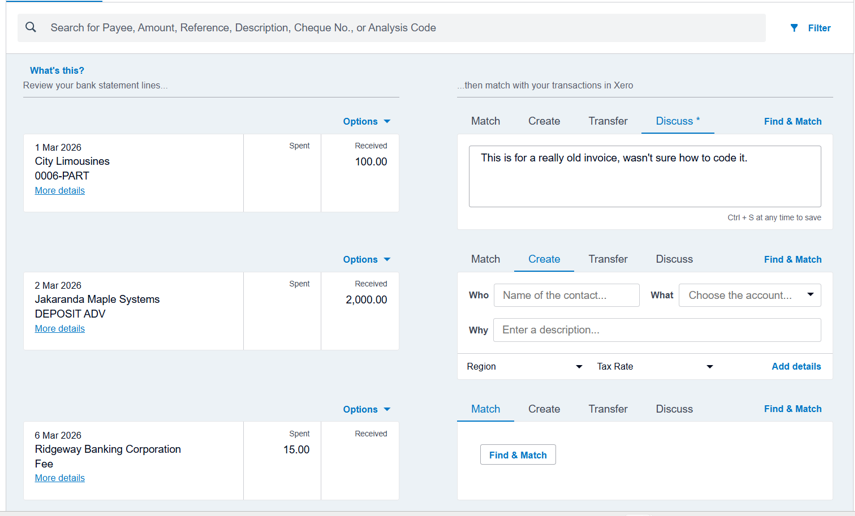Switch to Match tab for City Limousines
855x516 pixels.
(x=485, y=122)
